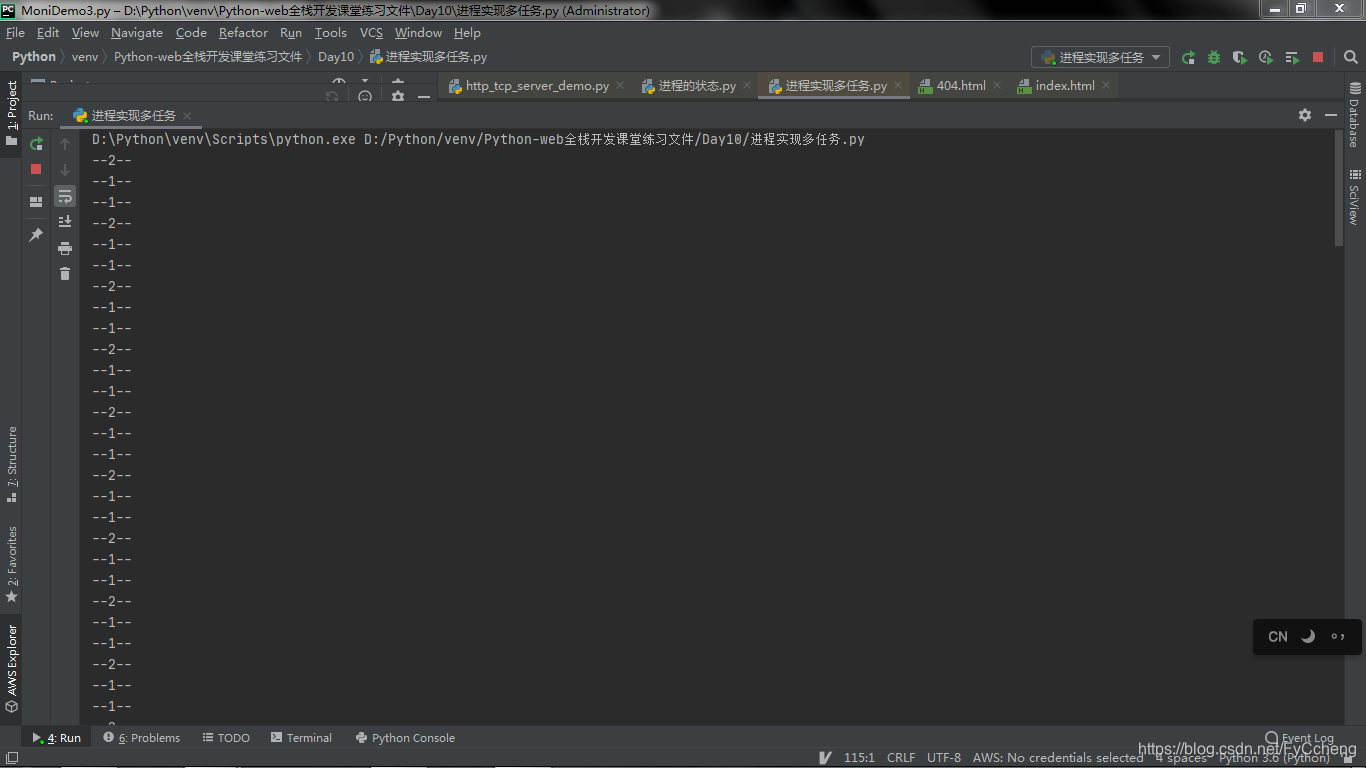Switch to 404.html editor tab

pyautogui.click(x=961, y=86)
